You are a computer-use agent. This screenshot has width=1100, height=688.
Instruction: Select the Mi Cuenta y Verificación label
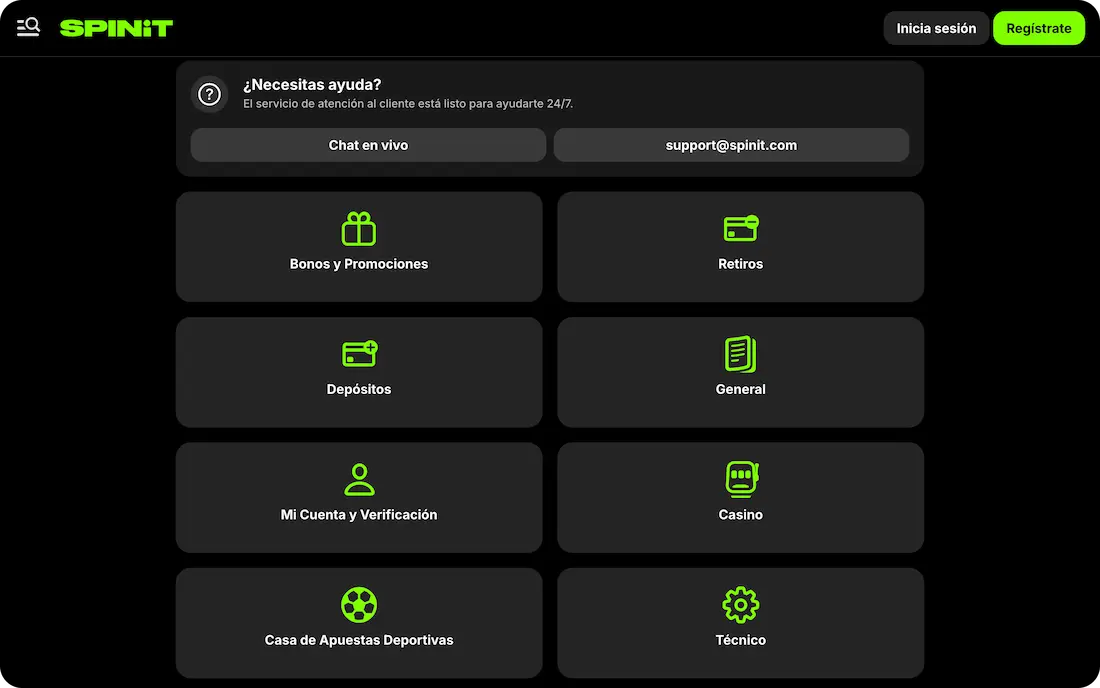(359, 515)
